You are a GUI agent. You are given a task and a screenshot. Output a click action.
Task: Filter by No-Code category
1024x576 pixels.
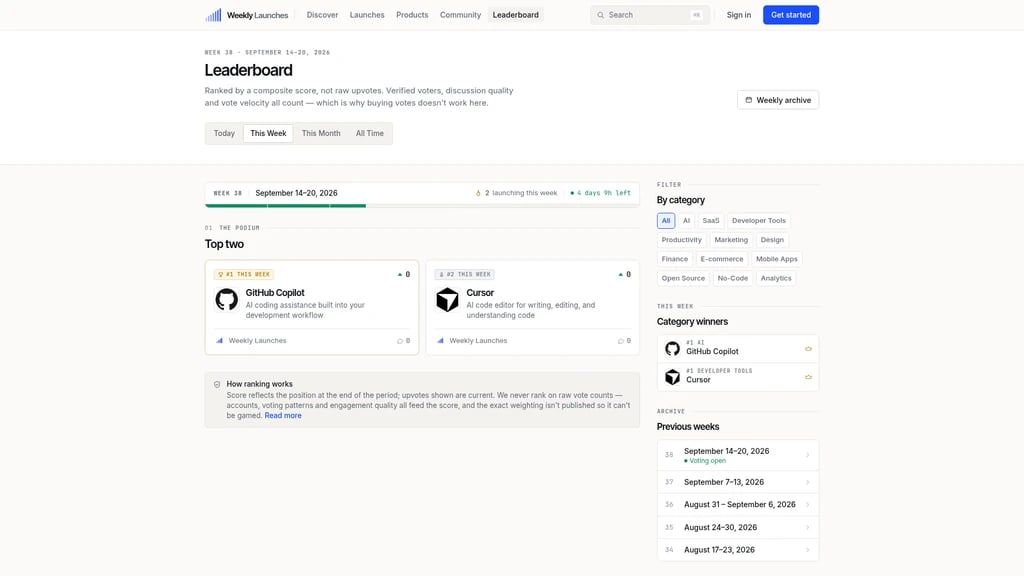click(732, 278)
